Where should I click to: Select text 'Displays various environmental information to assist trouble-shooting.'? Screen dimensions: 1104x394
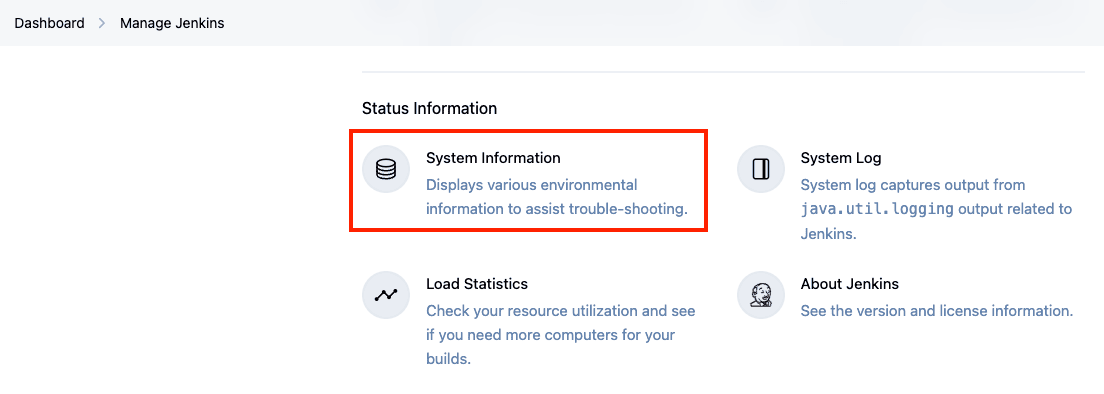(556, 197)
